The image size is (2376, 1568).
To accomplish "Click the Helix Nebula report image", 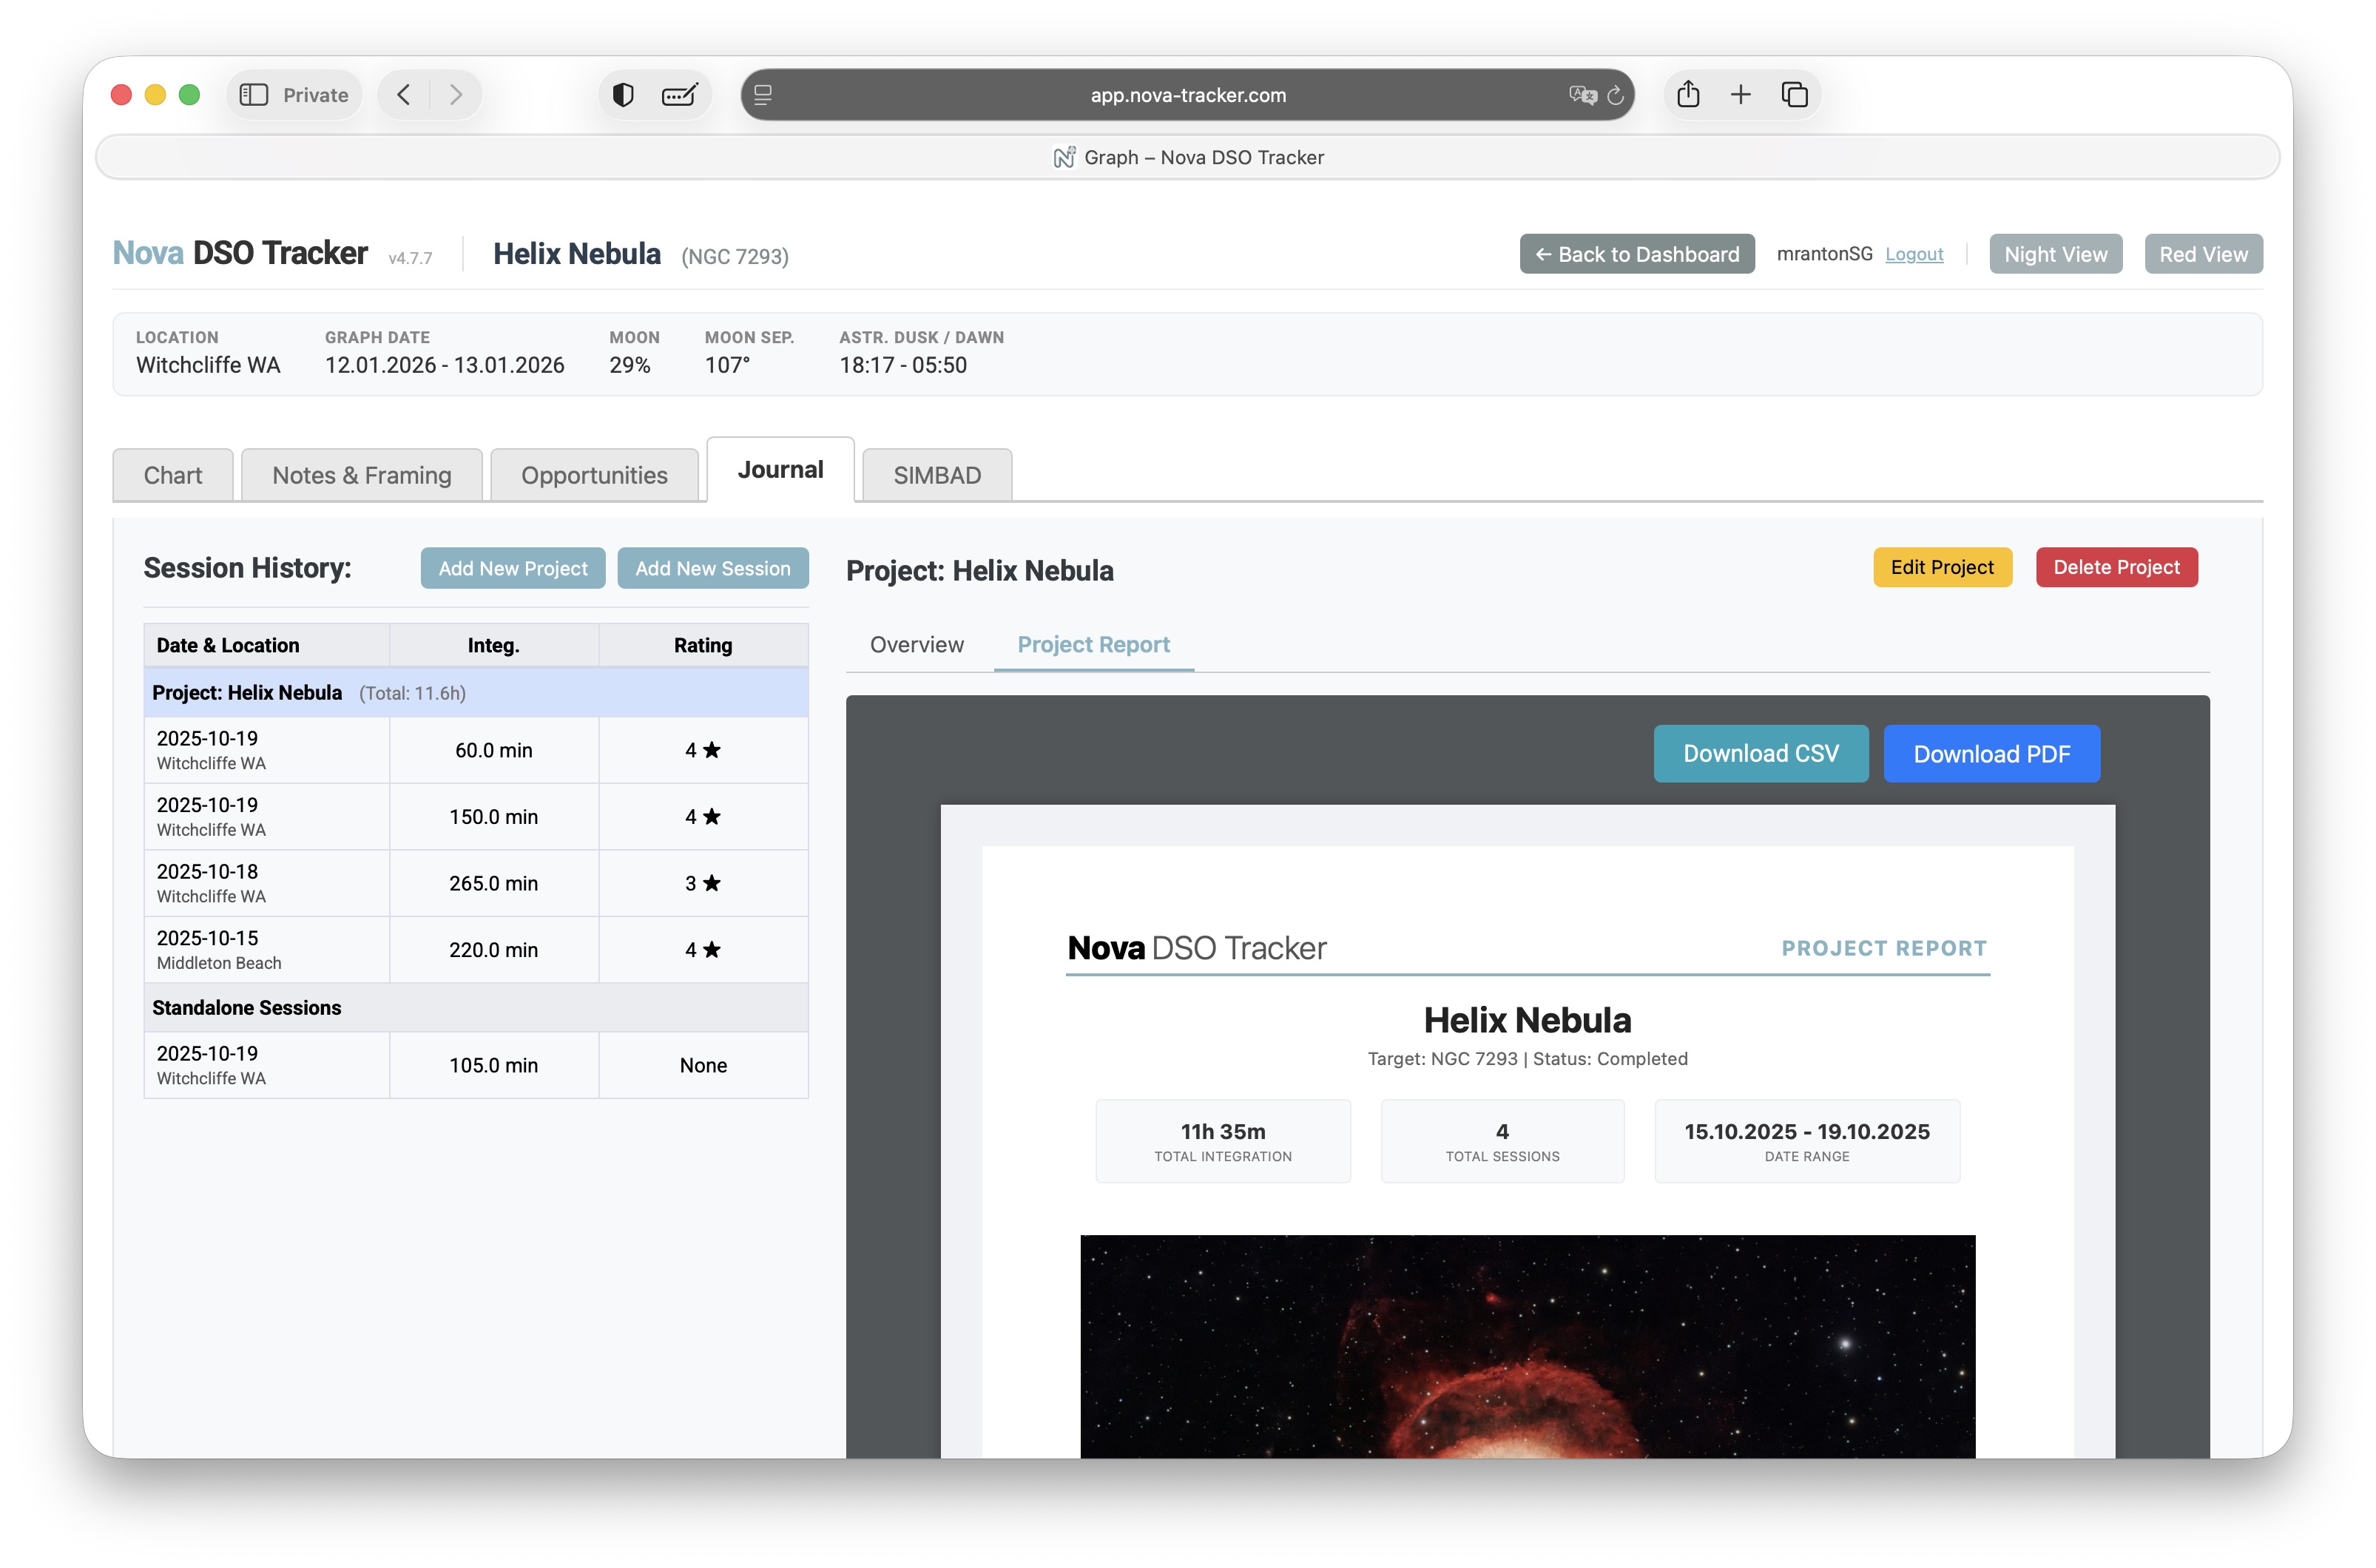I will click(1527, 1346).
